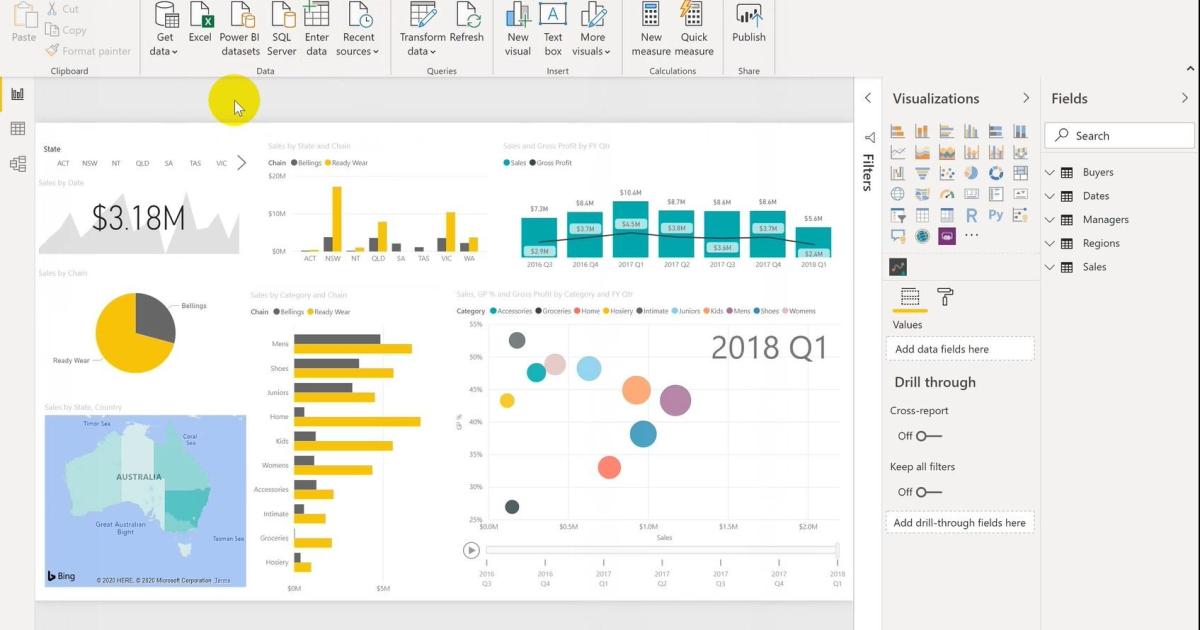Select the SQL Server source icon
This screenshot has height=630, width=1200.
282,28
